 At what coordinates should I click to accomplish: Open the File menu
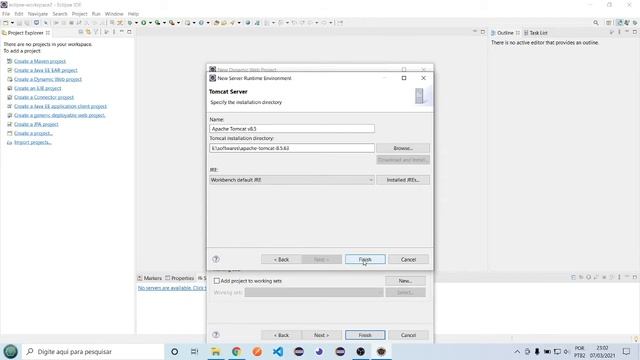[6, 14]
